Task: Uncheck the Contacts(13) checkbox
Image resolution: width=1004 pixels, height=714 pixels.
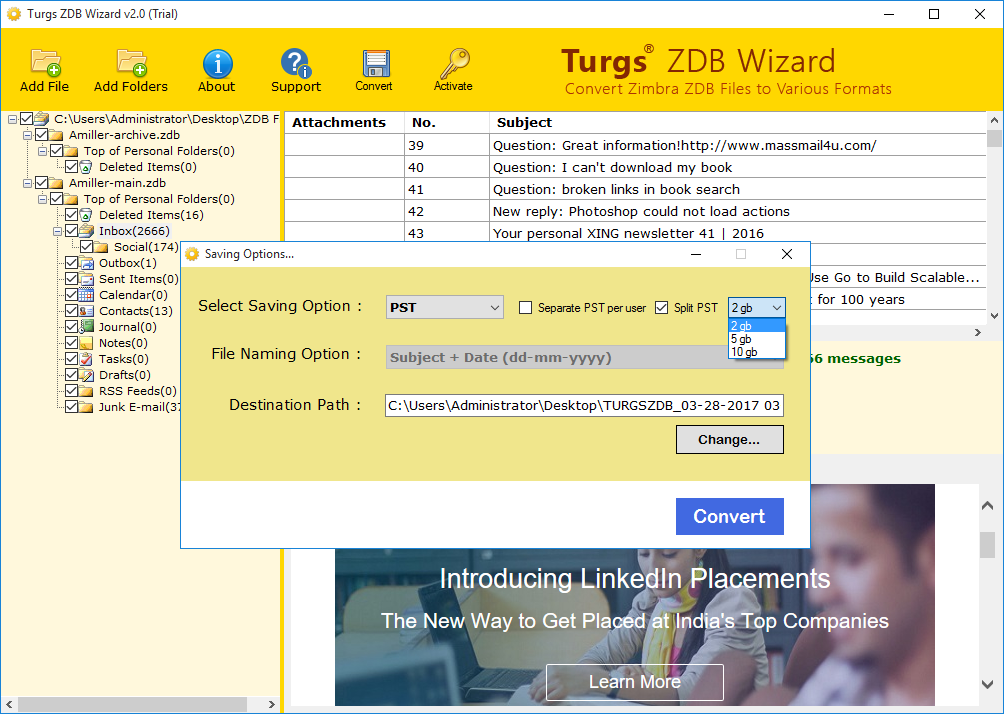Action: pos(72,311)
